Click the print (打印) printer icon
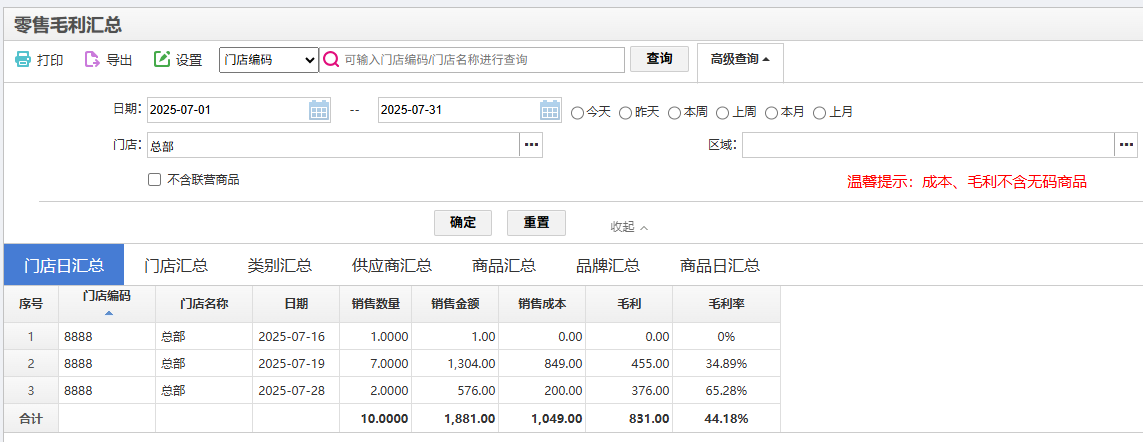Viewport: 1143px width, 442px height. pyautogui.click(x=23, y=60)
